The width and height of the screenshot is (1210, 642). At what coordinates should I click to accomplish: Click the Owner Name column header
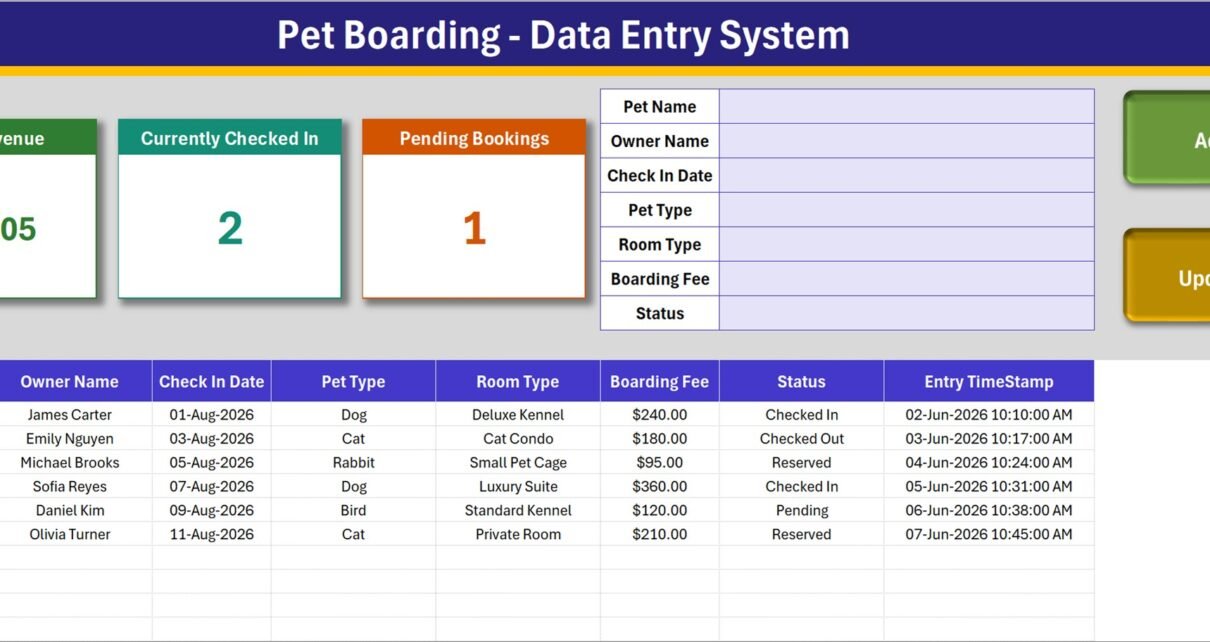point(70,381)
